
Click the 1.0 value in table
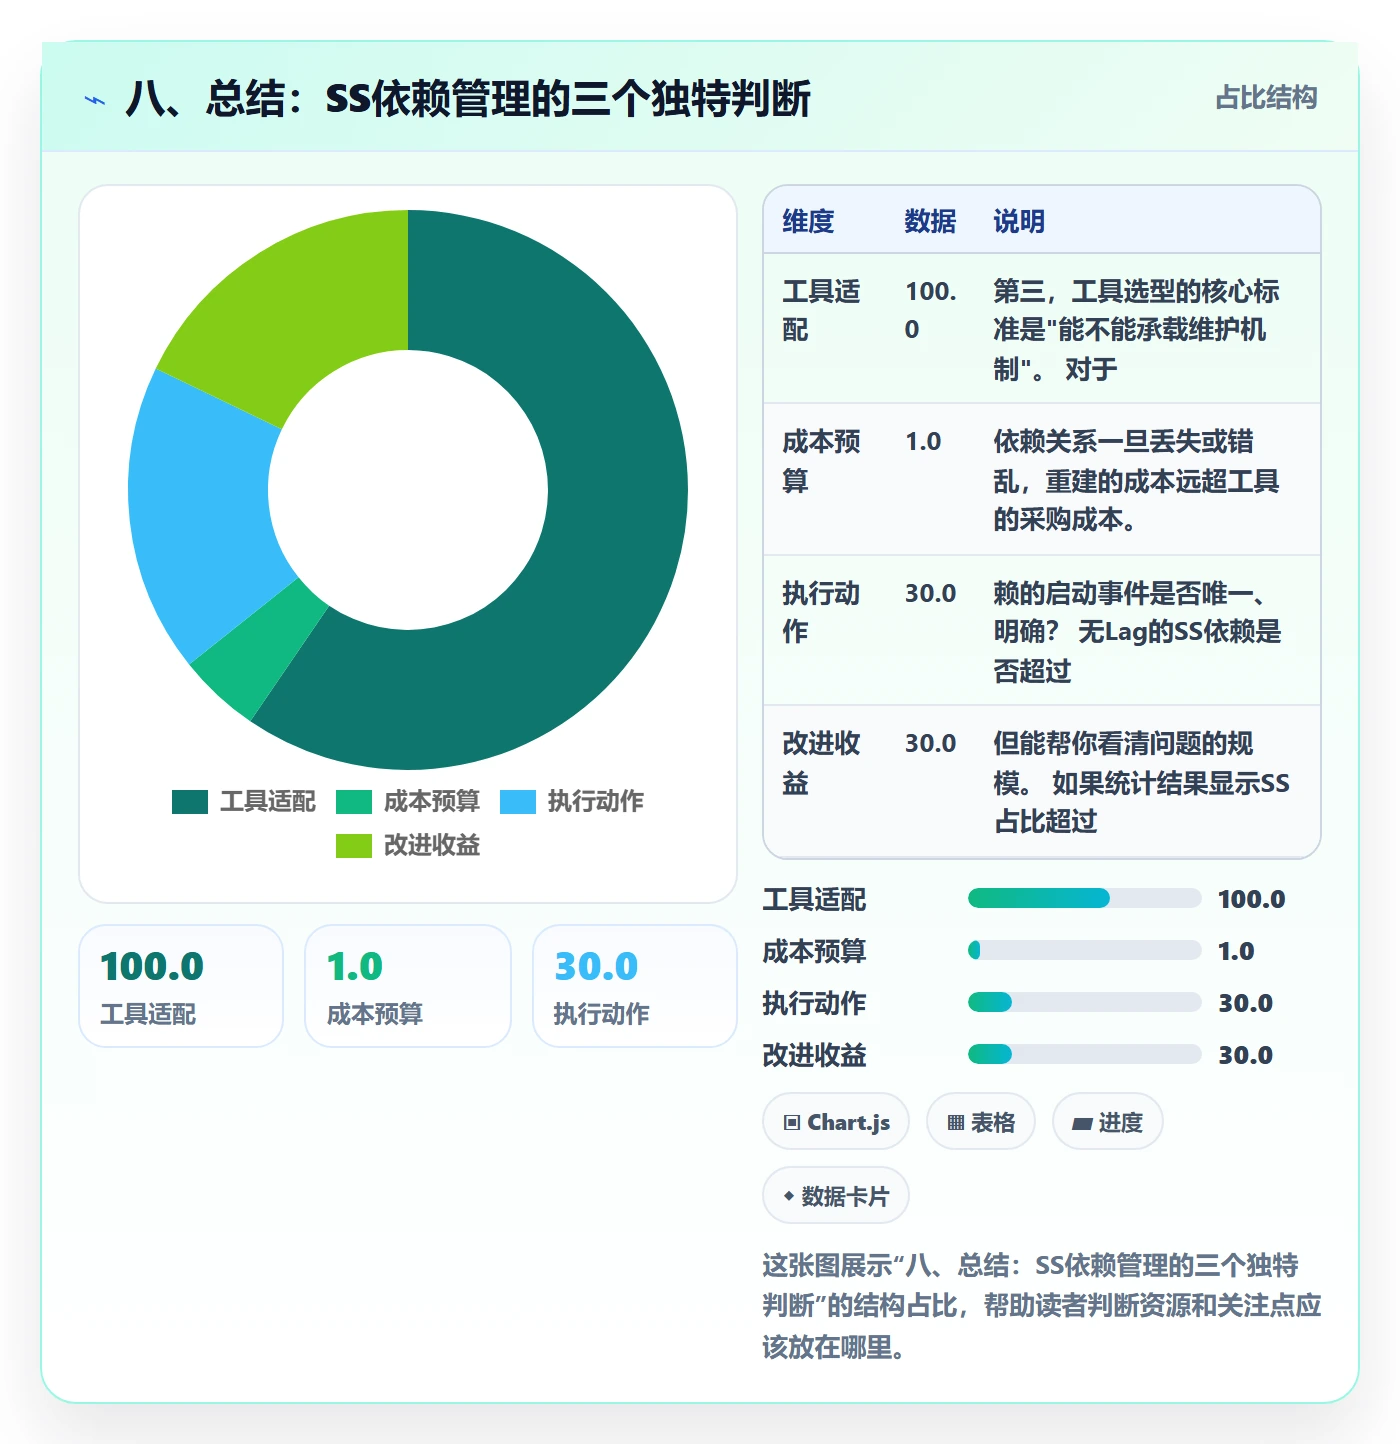pyautogui.click(x=923, y=442)
